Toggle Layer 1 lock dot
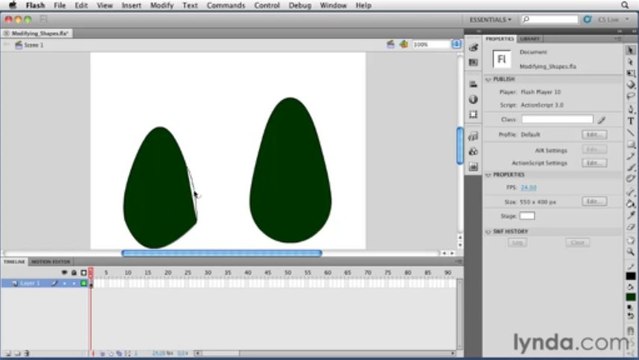This screenshot has width=639, height=360. [x=74, y=283]
